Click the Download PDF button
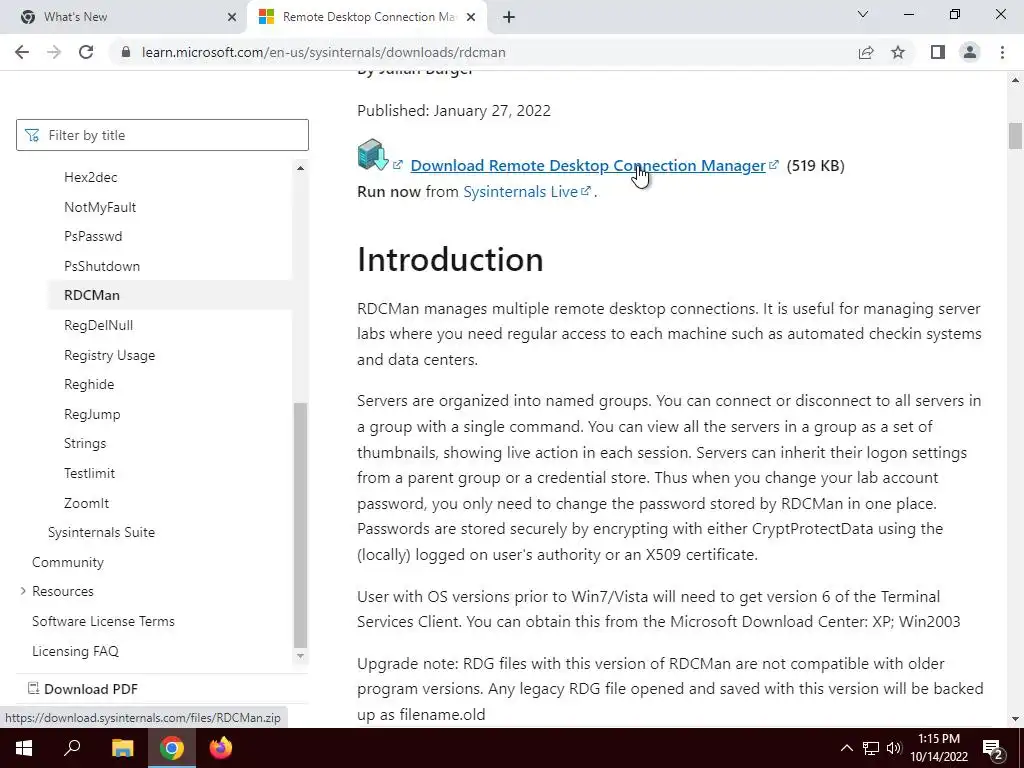The image size is (1024, 768). coord(83,689)
